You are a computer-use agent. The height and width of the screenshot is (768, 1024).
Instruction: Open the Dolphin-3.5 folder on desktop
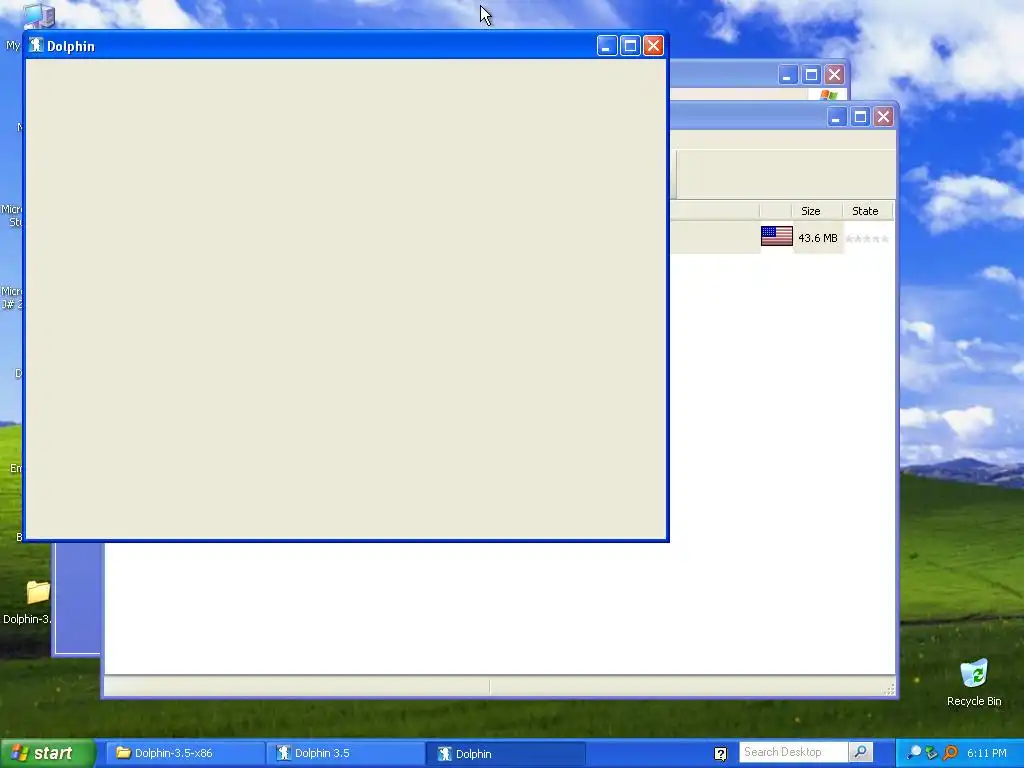tap(38, 592)
